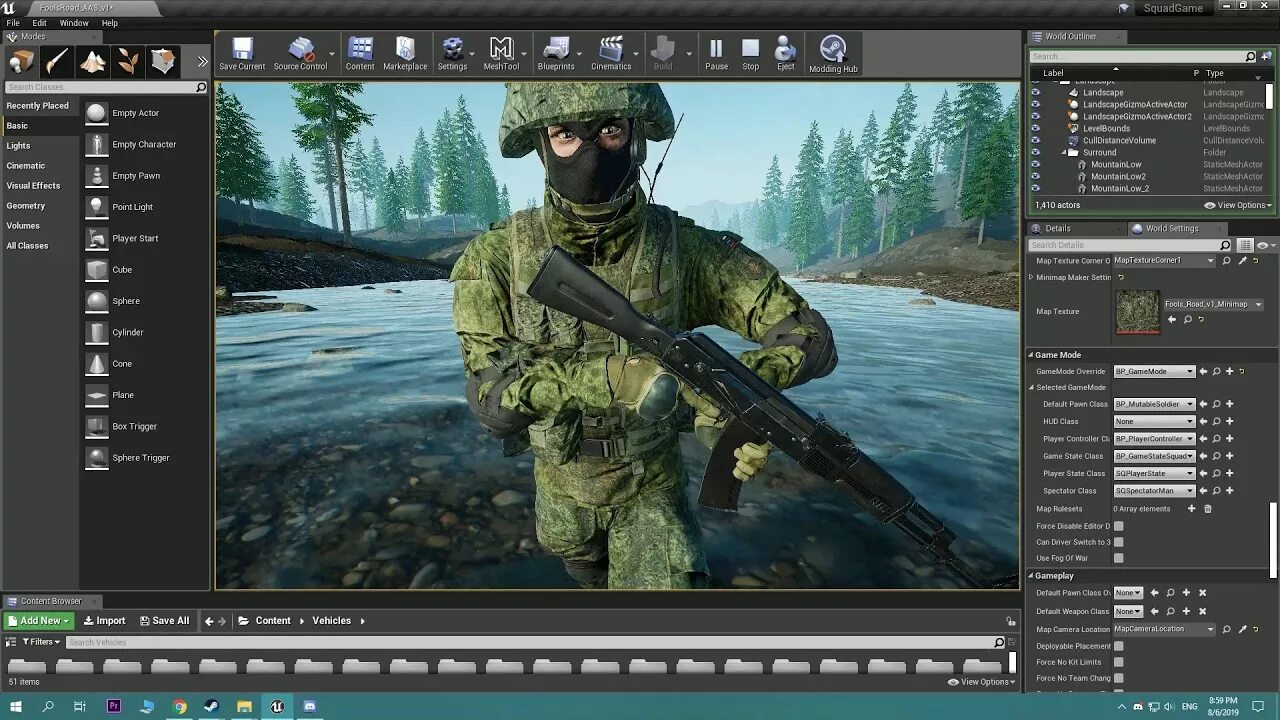The height and width of the screenshot is (720, 1280).
Task: Open the Content toolbar button
Action: click(360, 54)
